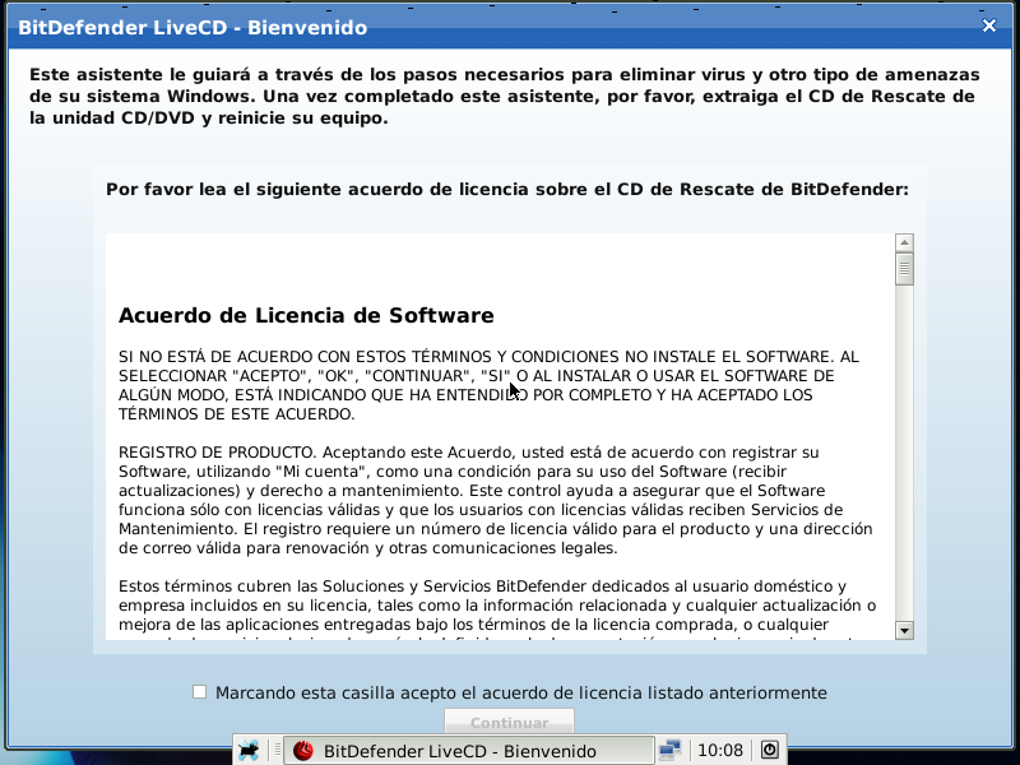Click the network connections icon in the panel

pyautogui.click(x=669, y=751)
